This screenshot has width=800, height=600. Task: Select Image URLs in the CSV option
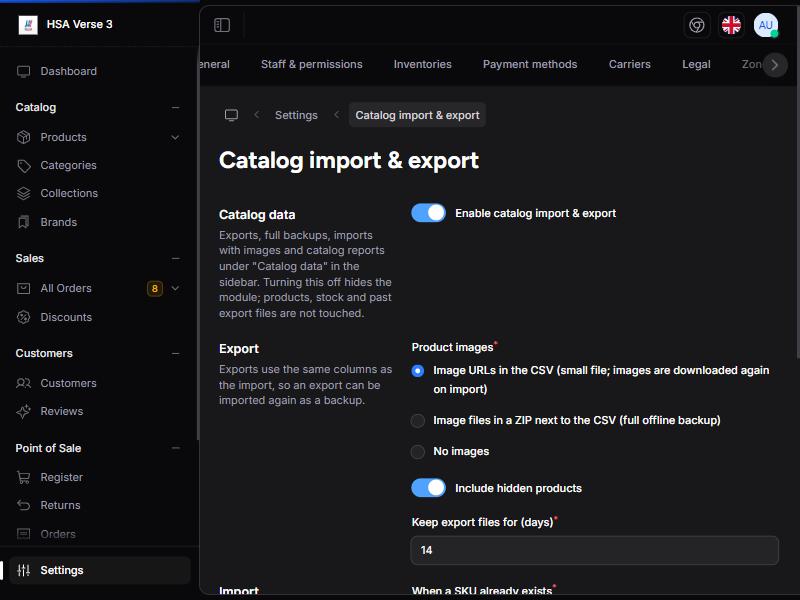point(417,371)
